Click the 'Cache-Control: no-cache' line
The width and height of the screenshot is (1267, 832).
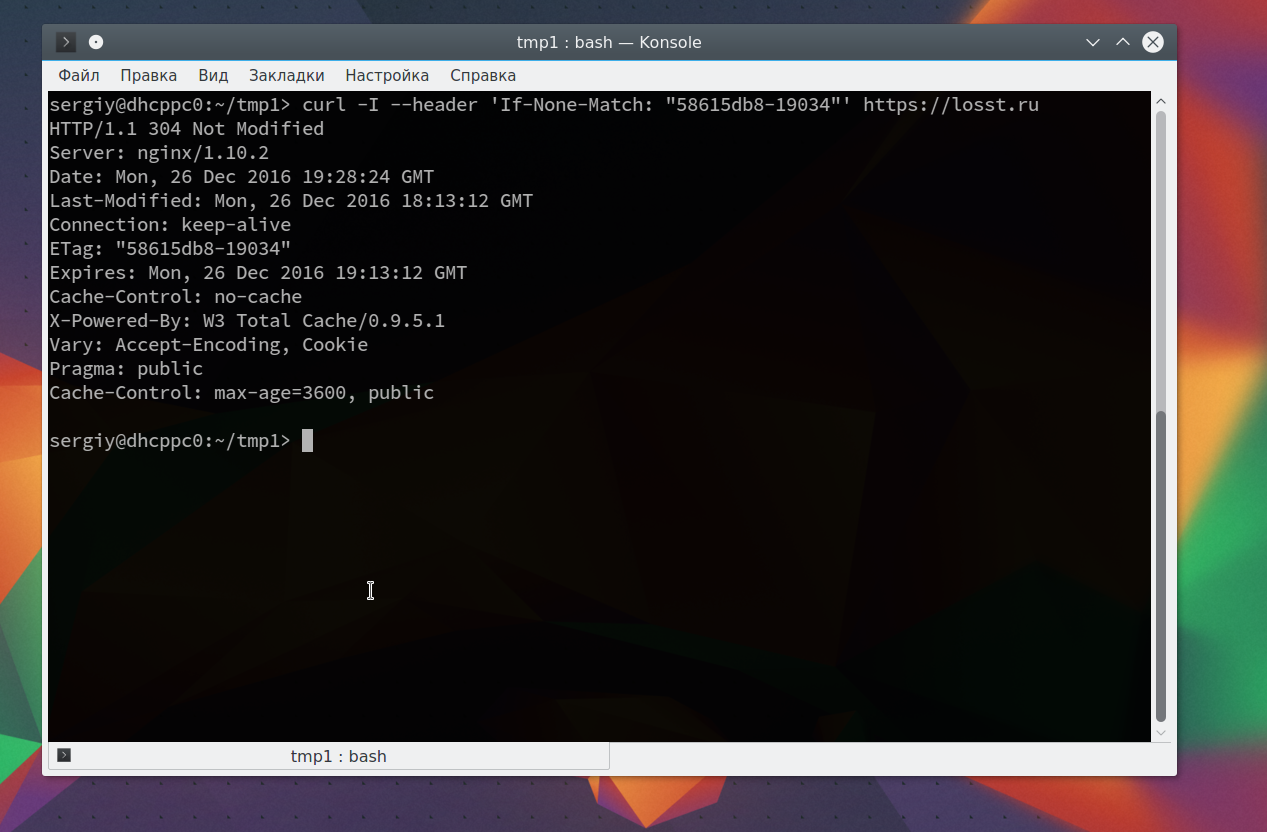[x=176, y=297]
